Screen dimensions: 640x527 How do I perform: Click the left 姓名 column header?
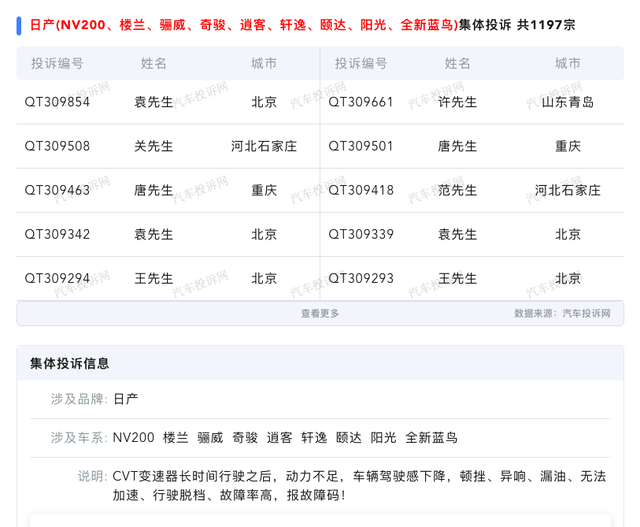point(154,63)
